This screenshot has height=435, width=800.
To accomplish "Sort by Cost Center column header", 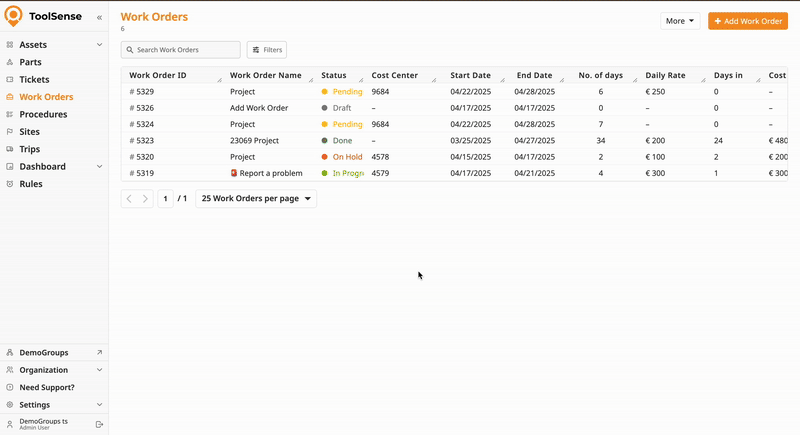I will [x=394, y=75].
